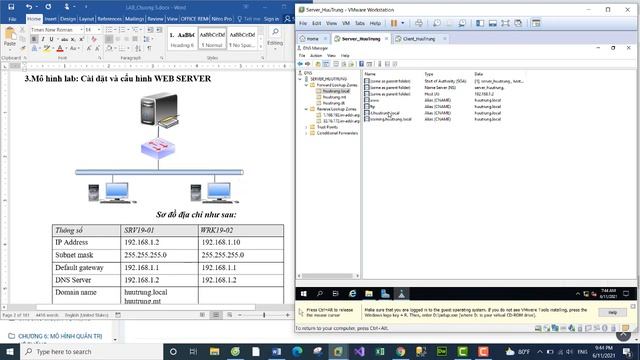Undo last action in Word

[x=29, y=7]
